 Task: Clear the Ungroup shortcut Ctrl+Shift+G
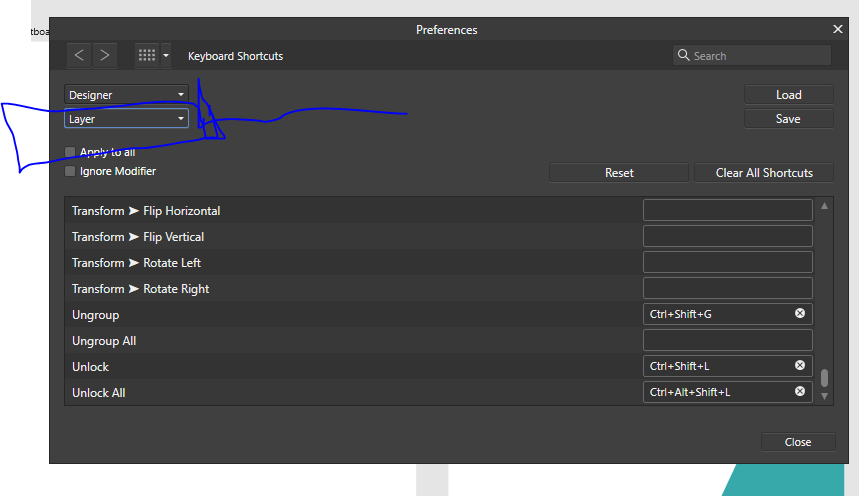point(800,313)
